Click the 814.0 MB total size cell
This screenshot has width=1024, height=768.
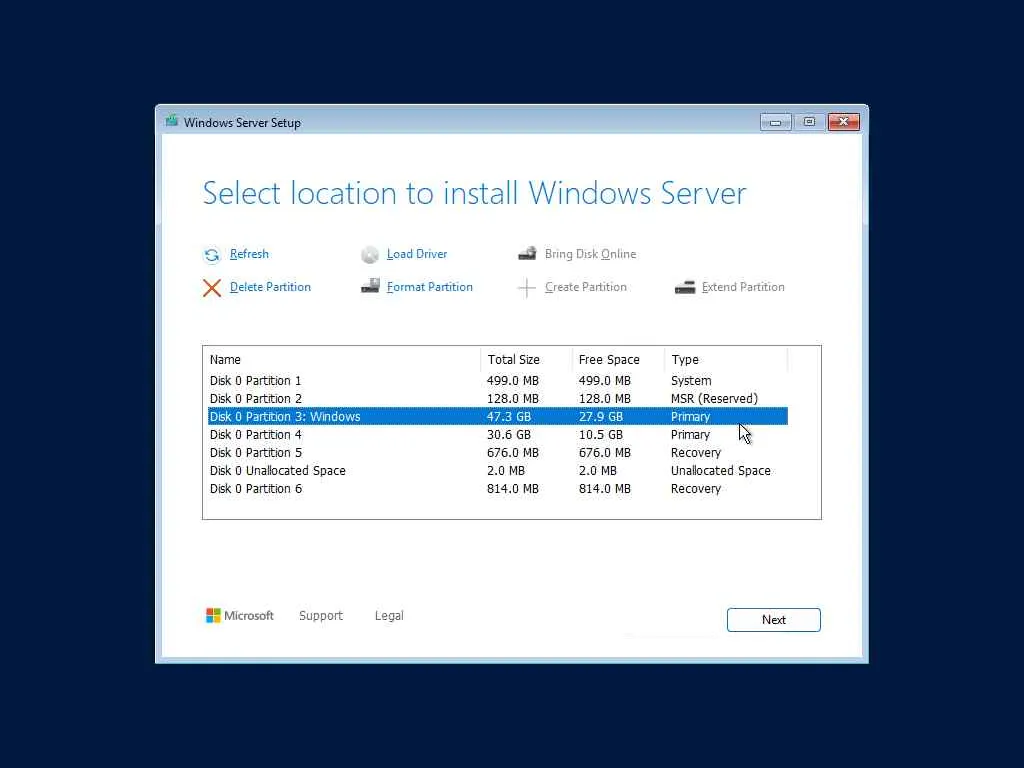(x=513, y=488)
